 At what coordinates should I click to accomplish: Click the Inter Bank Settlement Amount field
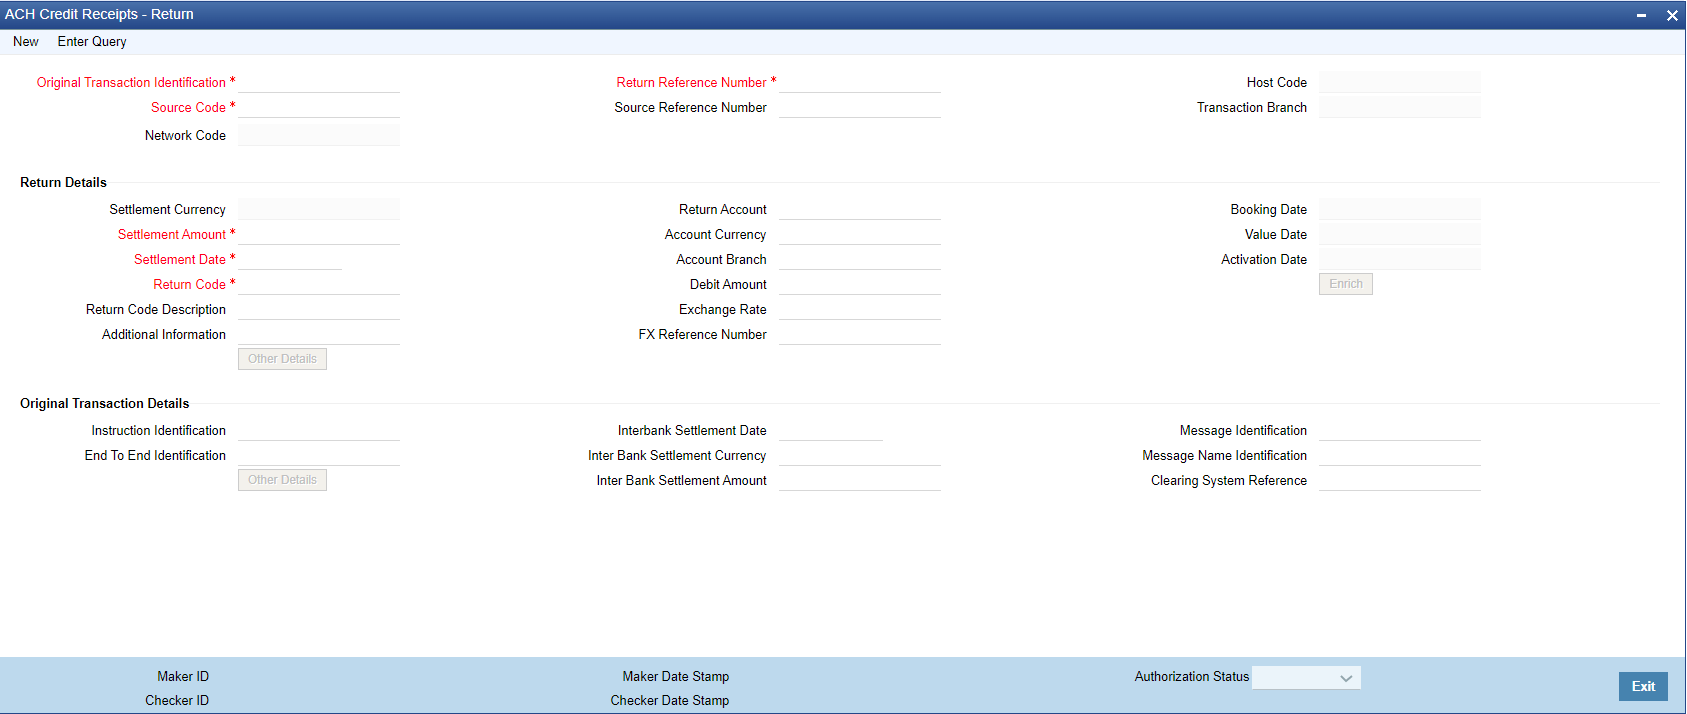860,480
